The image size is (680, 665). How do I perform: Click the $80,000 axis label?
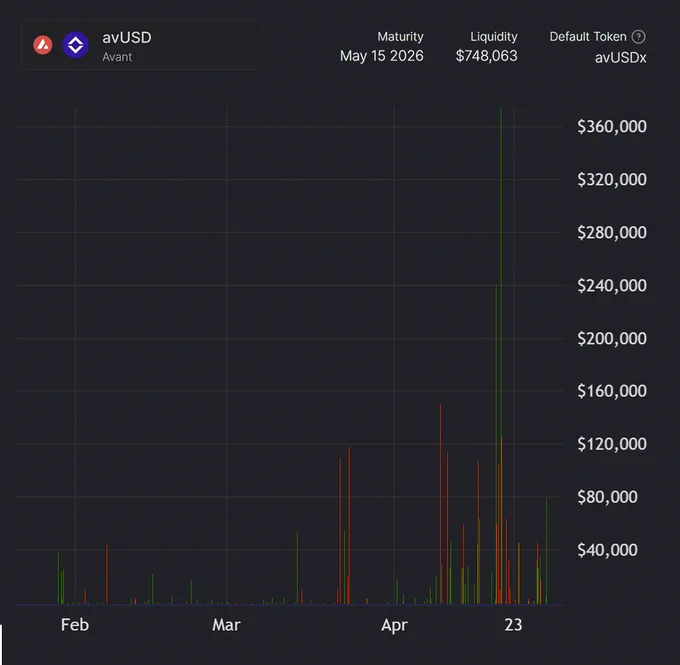(607, 497)
